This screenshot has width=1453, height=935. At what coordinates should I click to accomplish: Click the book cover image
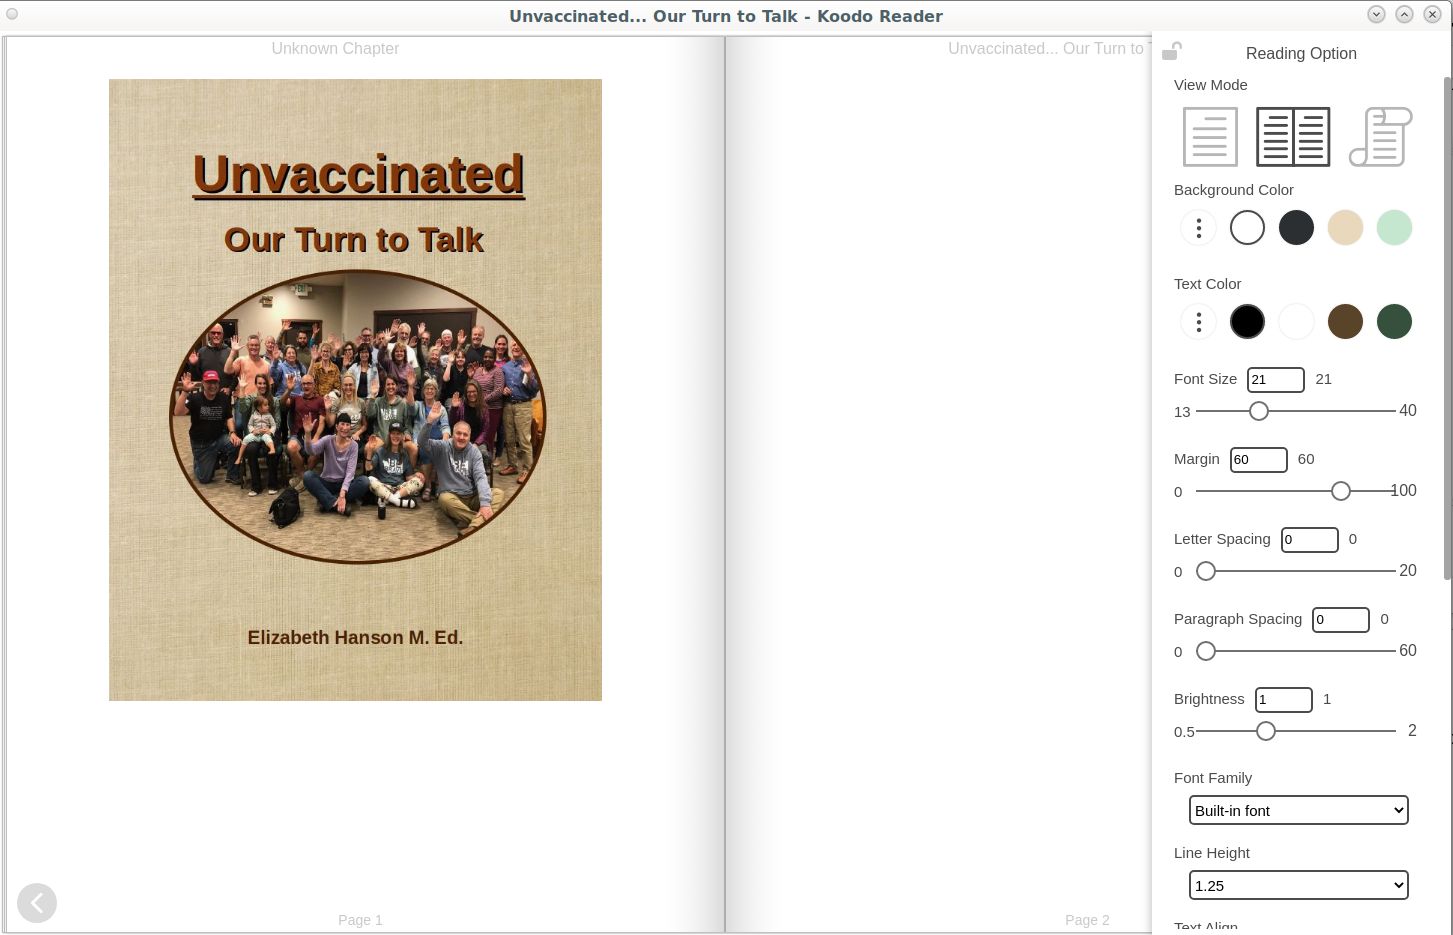coord(355,390)
